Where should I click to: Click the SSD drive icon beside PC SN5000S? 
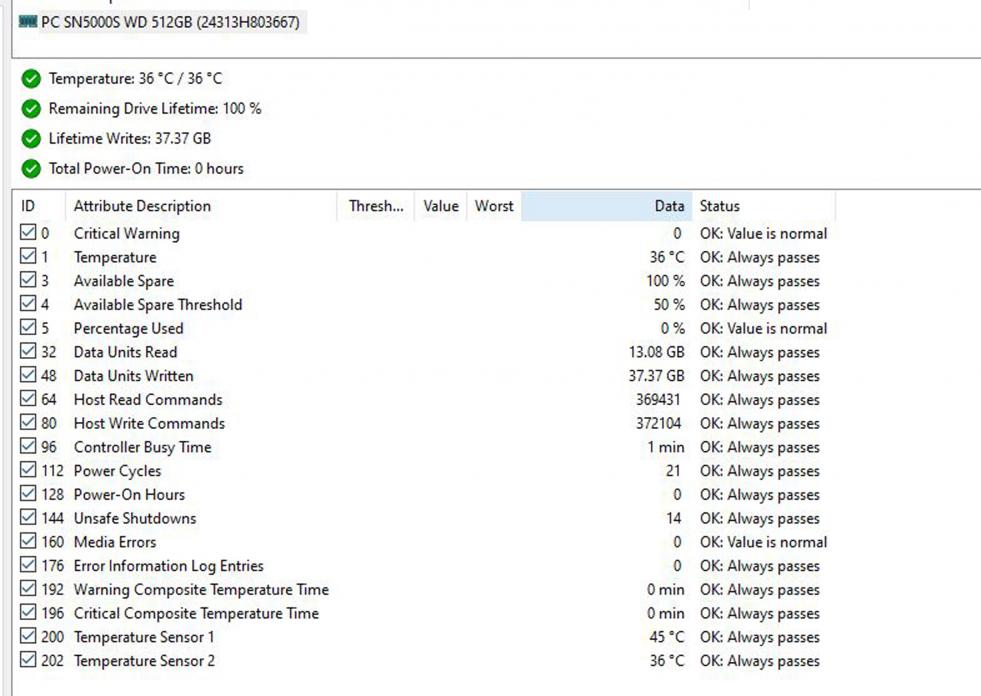(x=28, y=22)
